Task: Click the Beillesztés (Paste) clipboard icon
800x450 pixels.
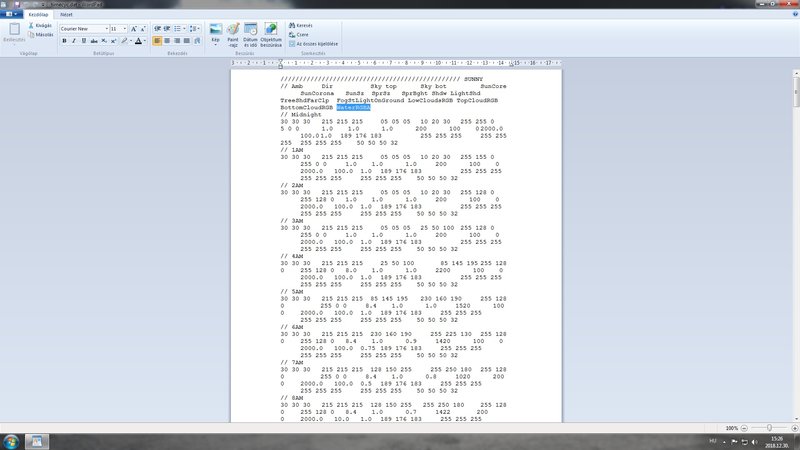Action: click(x=14, y=29)
